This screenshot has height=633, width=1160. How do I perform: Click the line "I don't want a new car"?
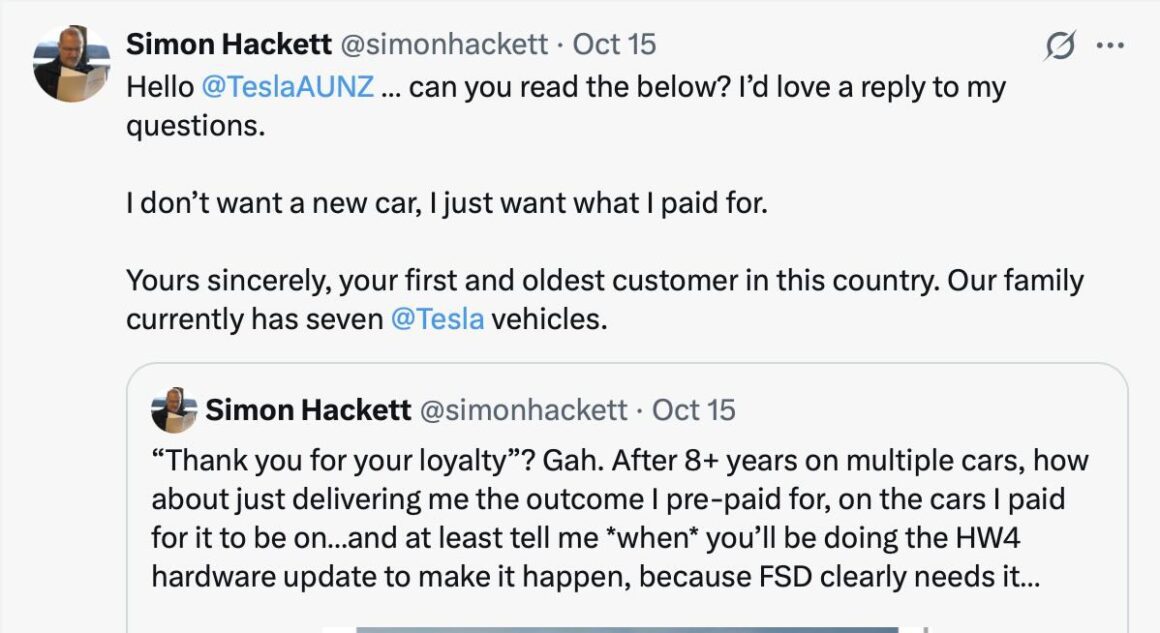pyautogui.click(x=446, y=203)
